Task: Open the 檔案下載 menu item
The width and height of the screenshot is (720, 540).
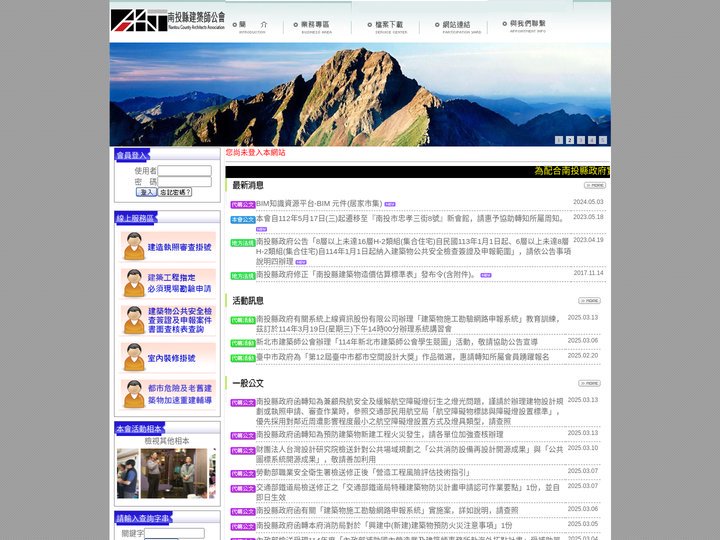Action: (x=388, y=27)
